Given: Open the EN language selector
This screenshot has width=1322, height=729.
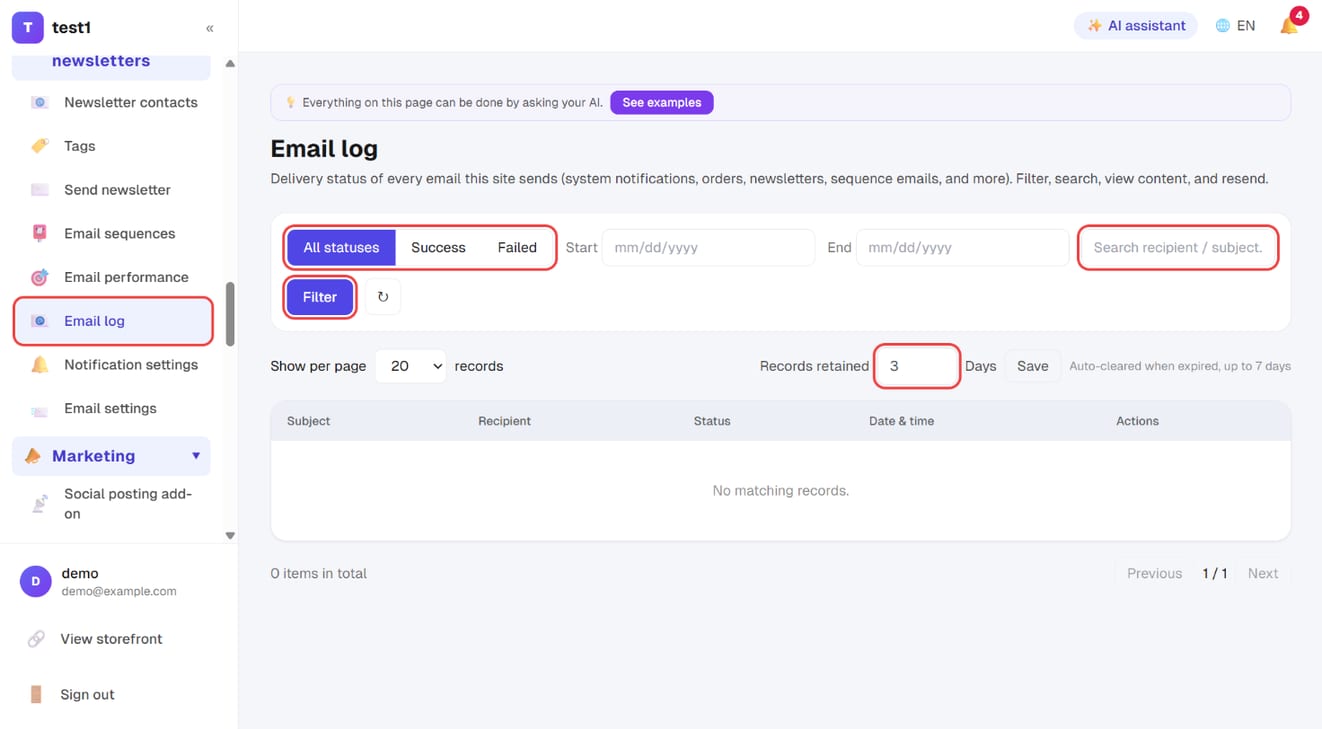Looking at the screenshot, I should tap(1235, 26).
